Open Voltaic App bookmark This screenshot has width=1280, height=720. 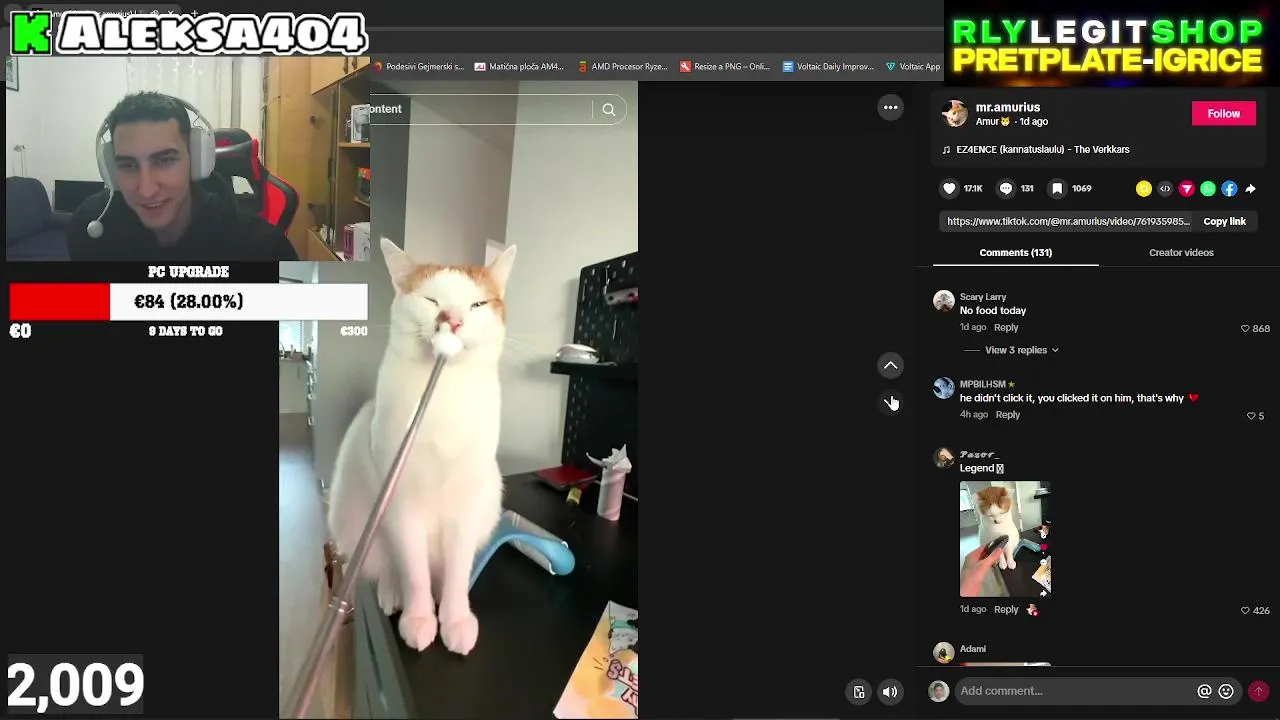click(x=913, y=67)
